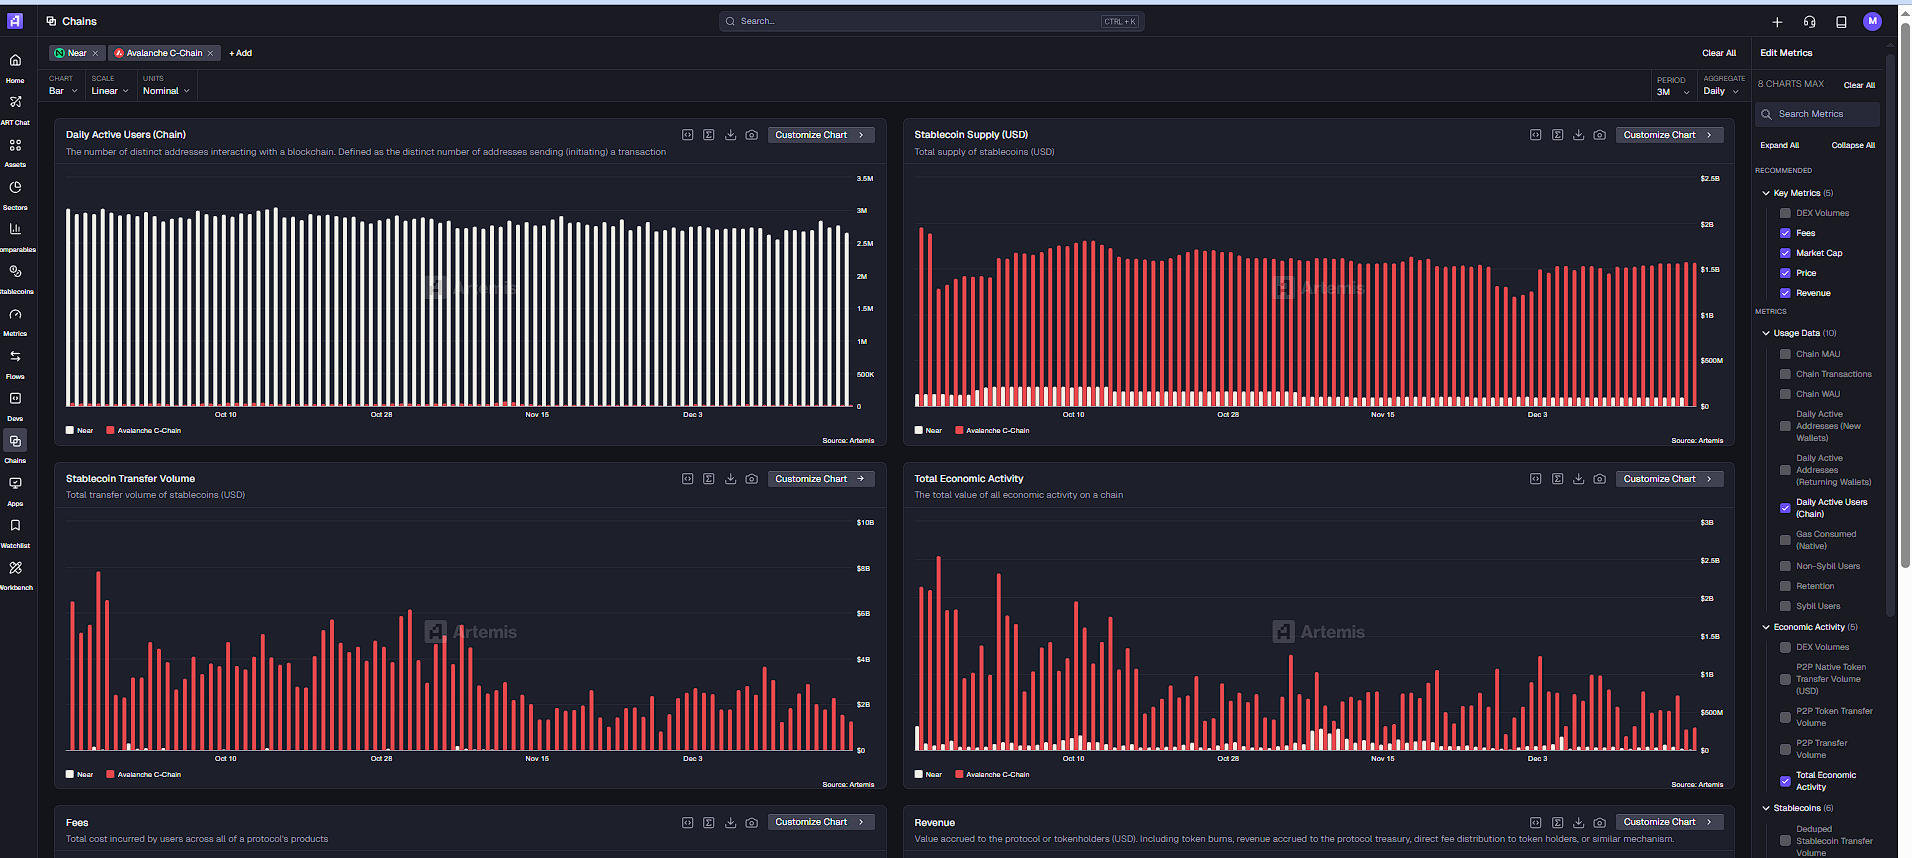Click the plus icon in the top bar
This screenshot has height=858, width=1912.
[x=1777, y=22]
